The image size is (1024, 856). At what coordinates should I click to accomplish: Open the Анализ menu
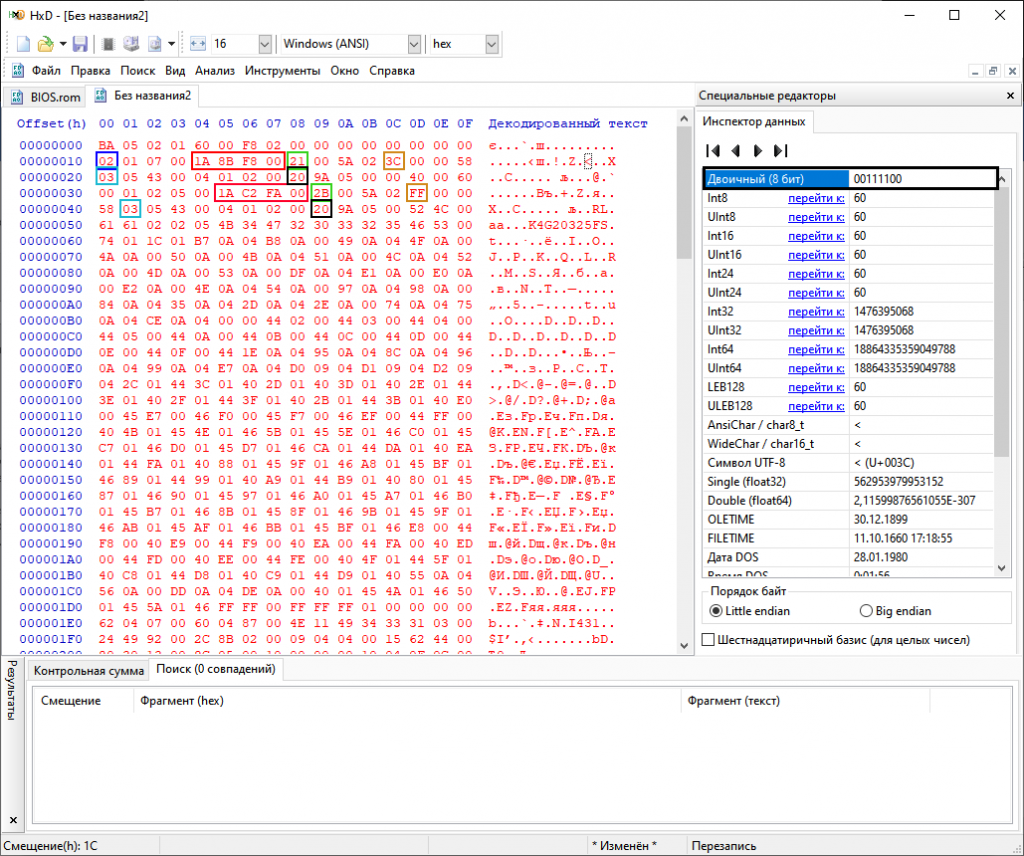(x=215, y=71)
